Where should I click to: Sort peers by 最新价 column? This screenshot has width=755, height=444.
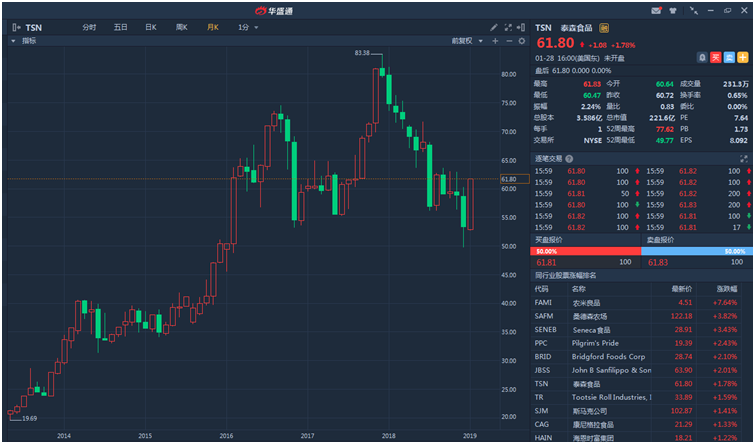(x=682, y=289)
